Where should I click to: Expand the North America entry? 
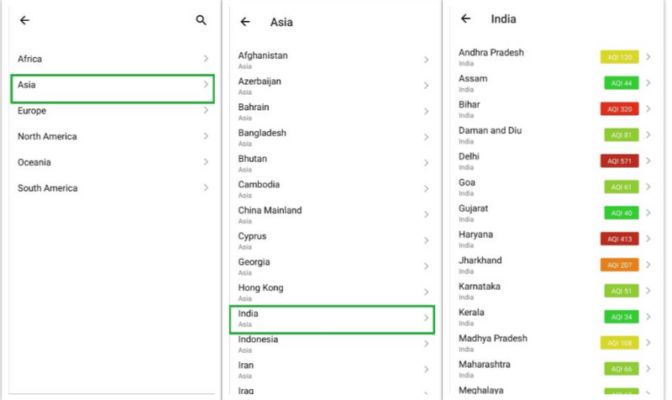[112, 136]
